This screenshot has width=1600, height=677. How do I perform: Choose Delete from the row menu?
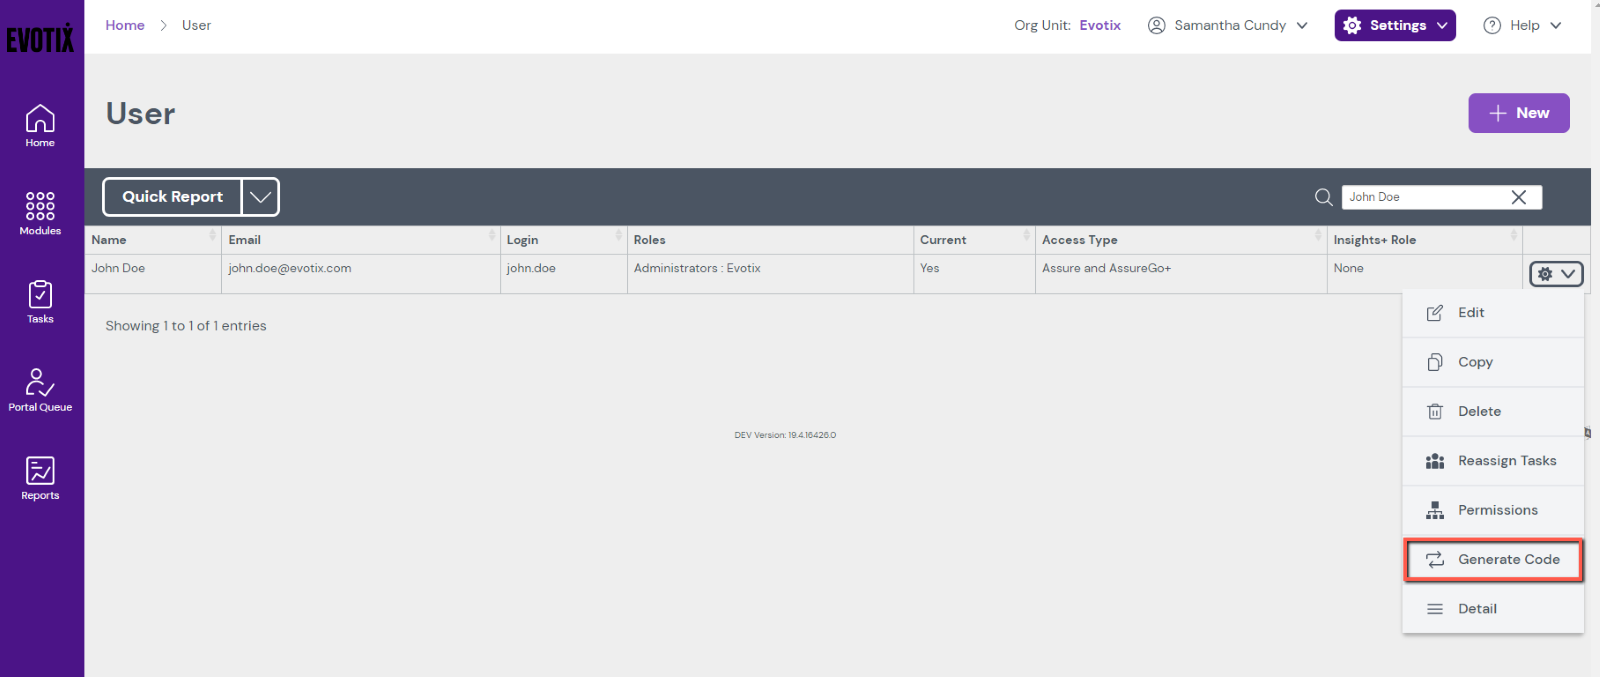(x=1493, y=411)
